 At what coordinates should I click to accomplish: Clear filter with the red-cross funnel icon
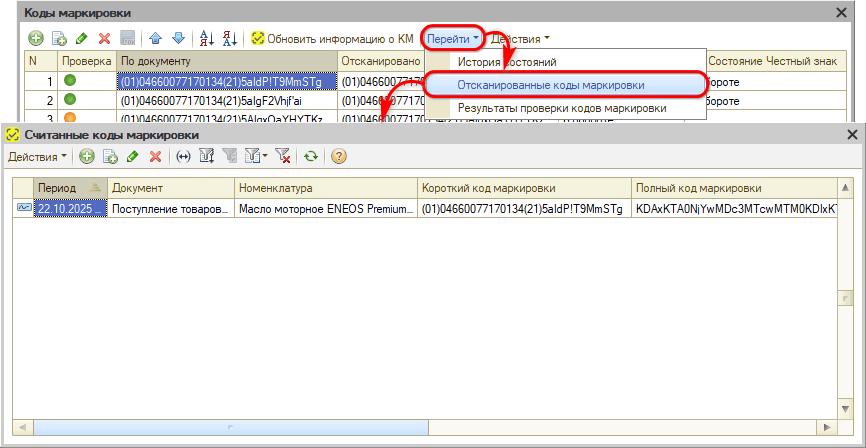point(283,156)
